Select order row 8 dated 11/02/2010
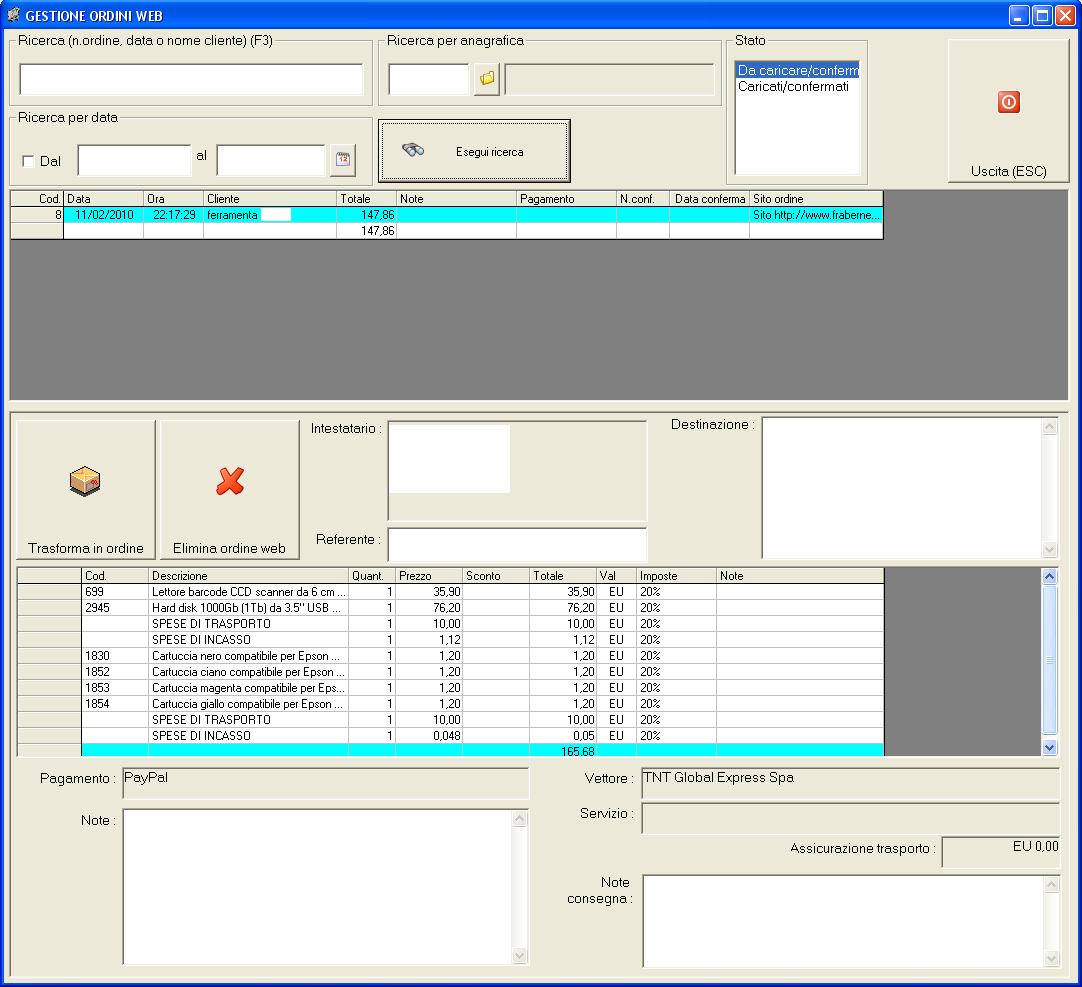1082x987 pixels. [x=446, y=215]
